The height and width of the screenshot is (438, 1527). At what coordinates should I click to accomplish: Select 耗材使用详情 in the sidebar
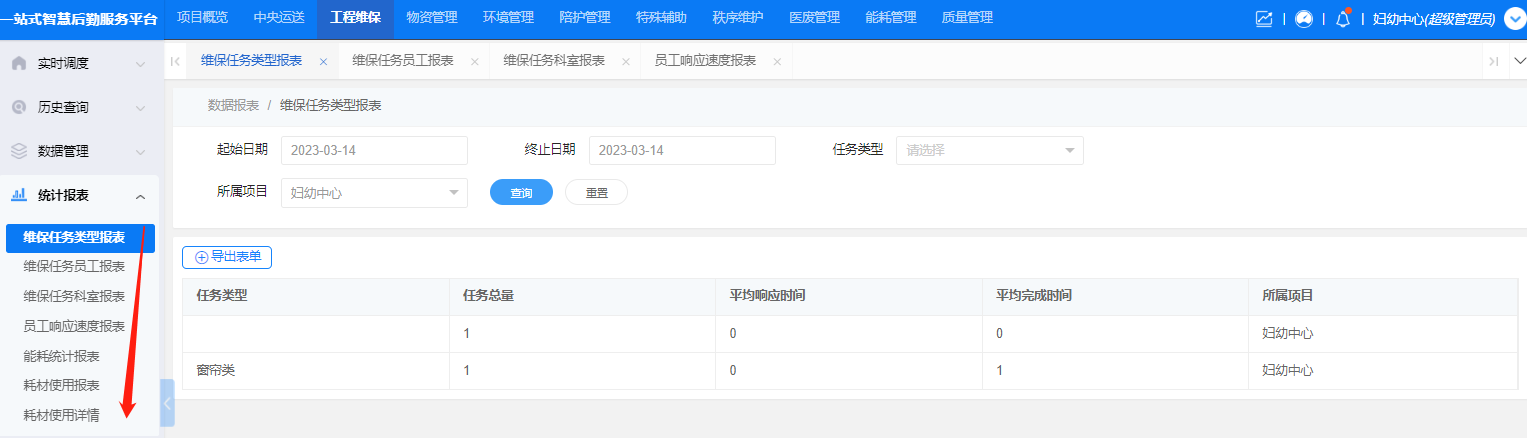[x=62, y=415]
